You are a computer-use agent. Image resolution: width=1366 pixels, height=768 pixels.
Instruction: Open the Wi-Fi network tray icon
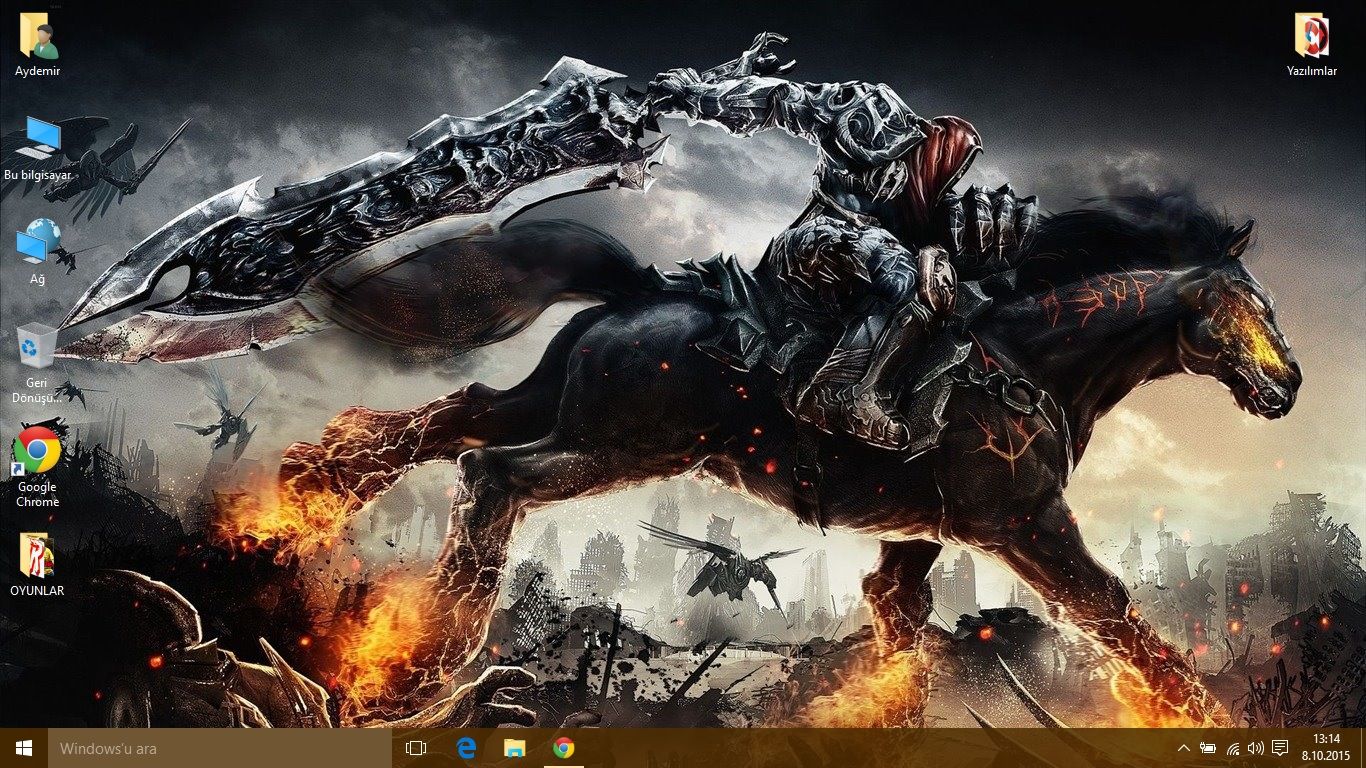[1232, 748]
